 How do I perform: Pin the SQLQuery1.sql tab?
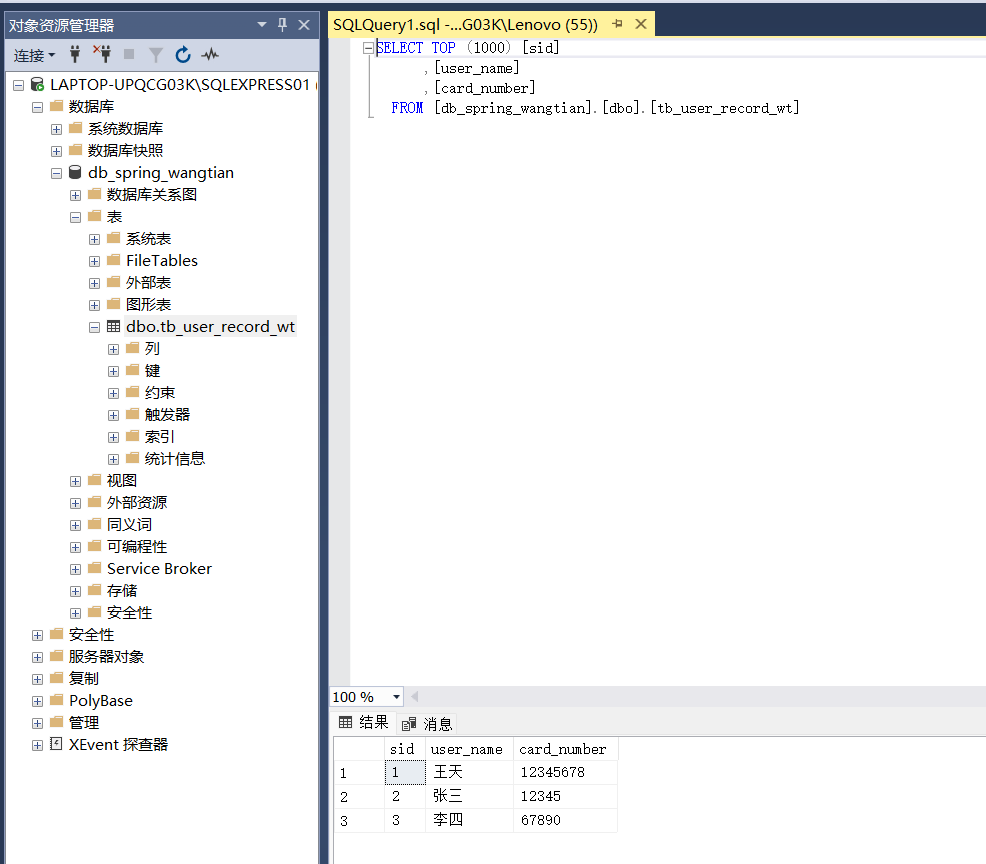[618, 24]
